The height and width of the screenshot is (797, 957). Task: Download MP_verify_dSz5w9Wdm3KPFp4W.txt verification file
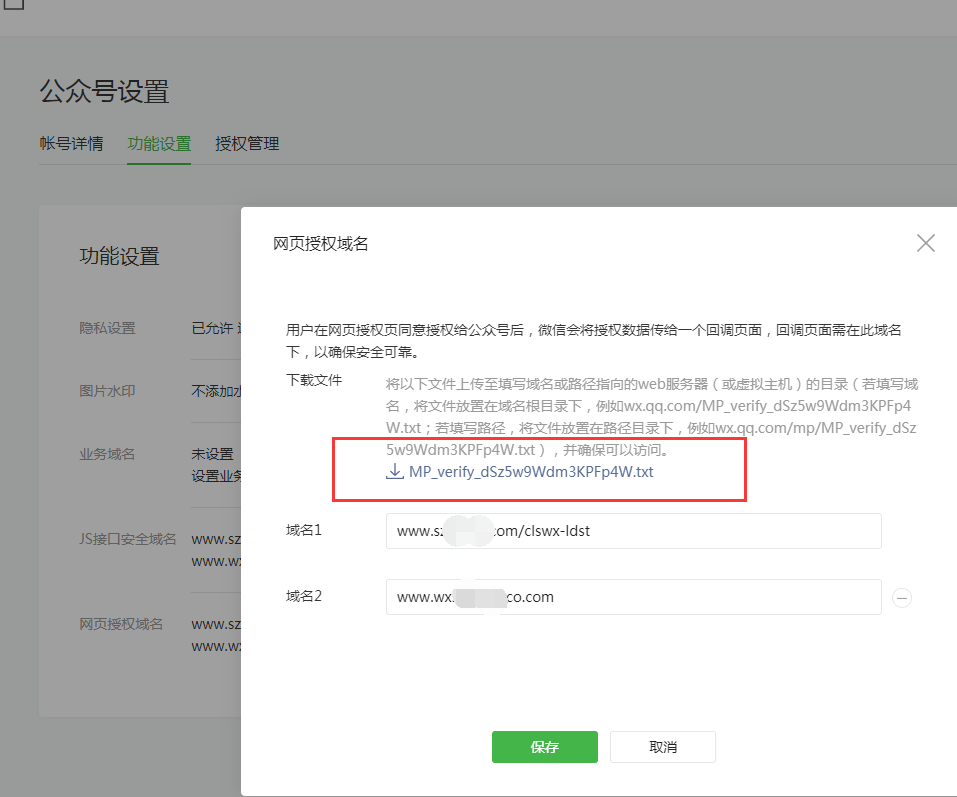pyautogui.click(x=528, y=471)
